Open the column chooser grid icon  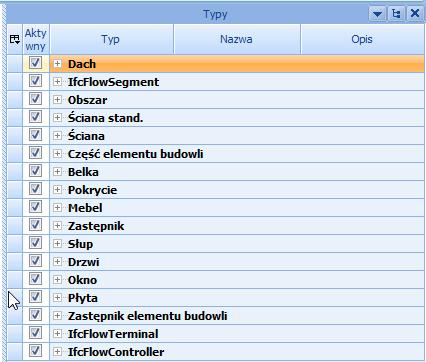tap(15, 39)
